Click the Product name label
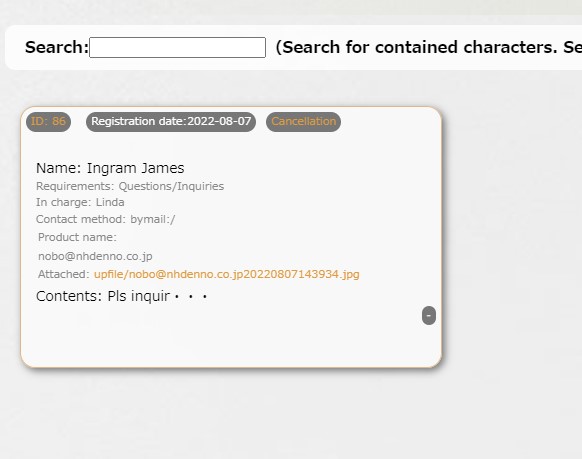This screenshot has width=582, height=459. [x=77, y=237]
